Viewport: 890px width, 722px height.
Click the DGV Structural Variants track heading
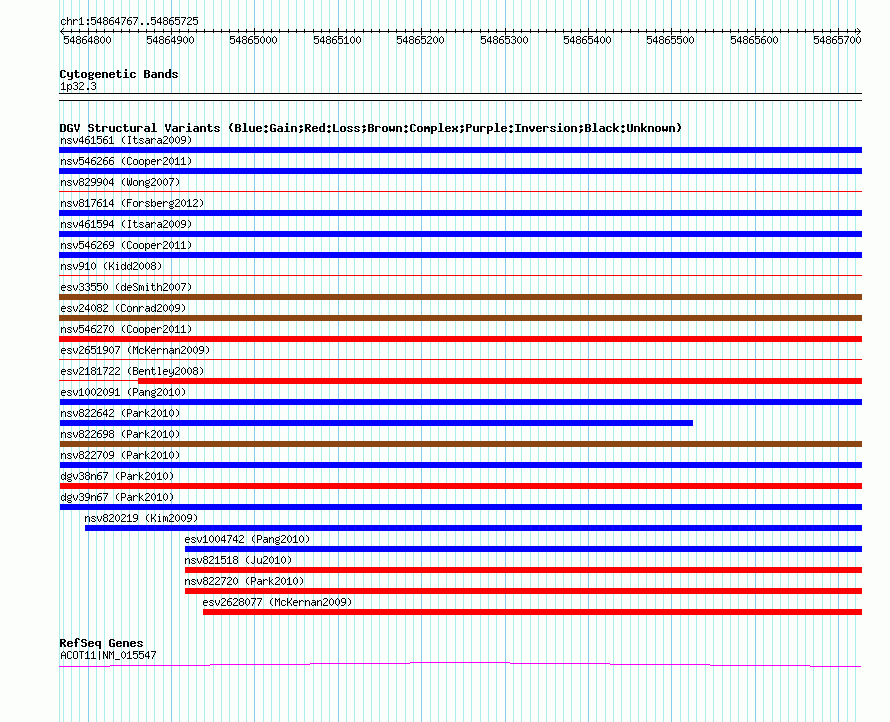(371, 128)
